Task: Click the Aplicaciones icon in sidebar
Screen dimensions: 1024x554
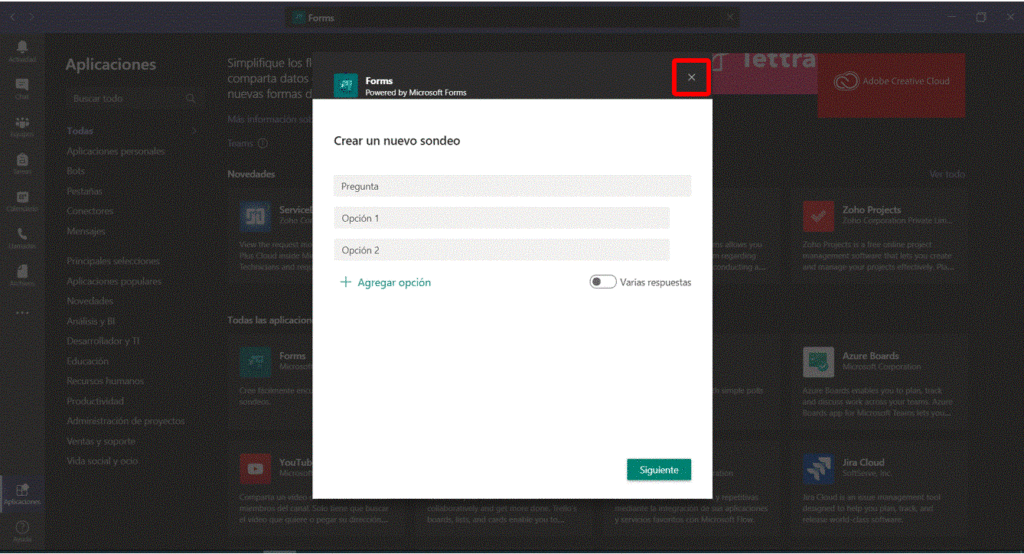Action: (22, 492)
